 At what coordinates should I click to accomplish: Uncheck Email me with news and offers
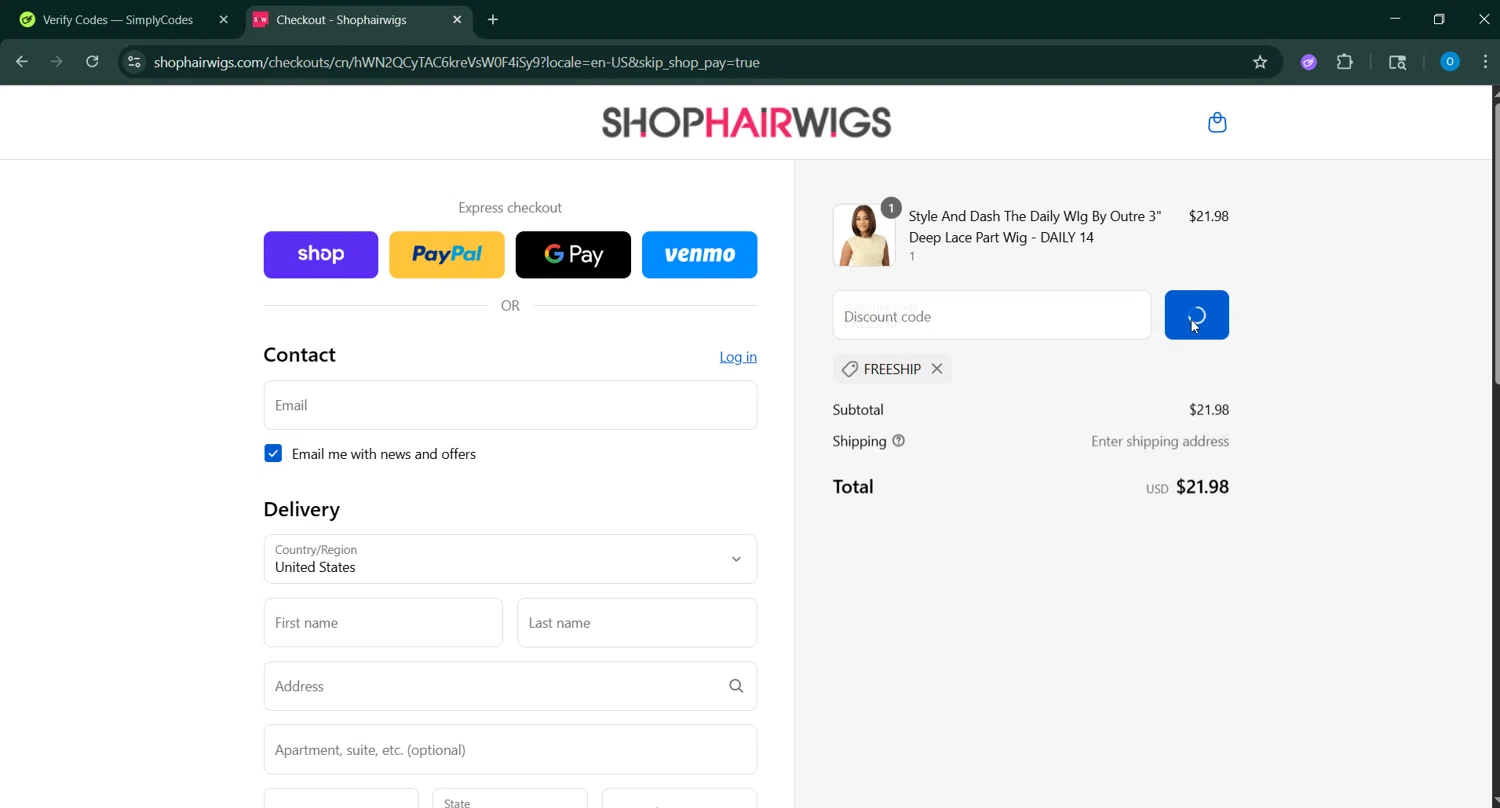273,453
